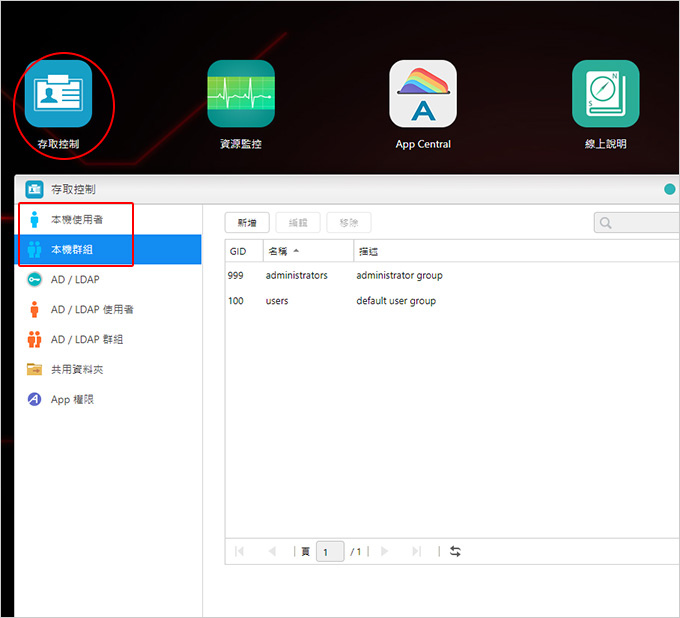Click the 新增 add button
Viewport: 680px width, 618px height.
[247, 222]
